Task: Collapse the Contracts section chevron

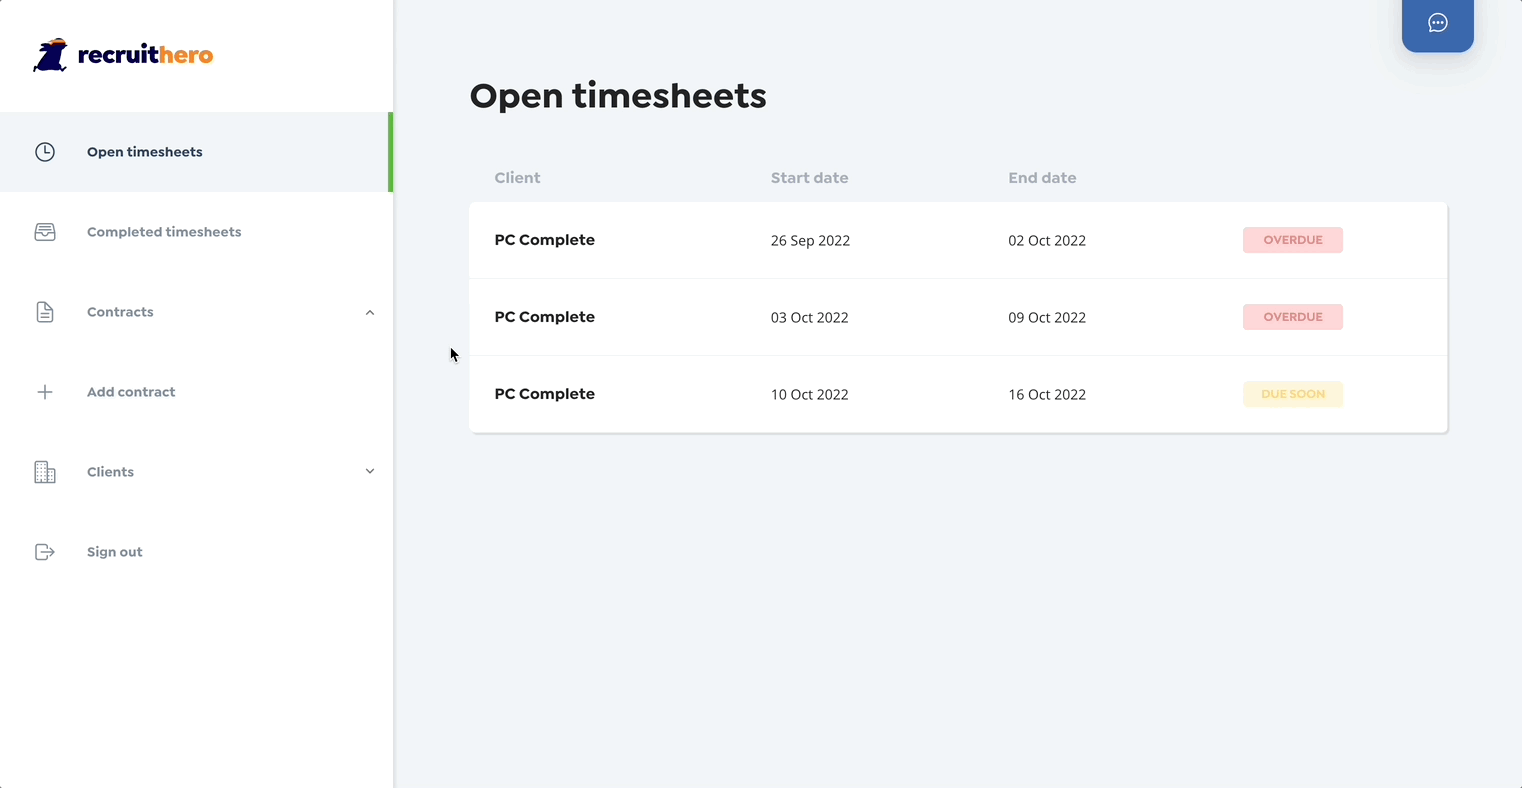Action: point(370,312)
